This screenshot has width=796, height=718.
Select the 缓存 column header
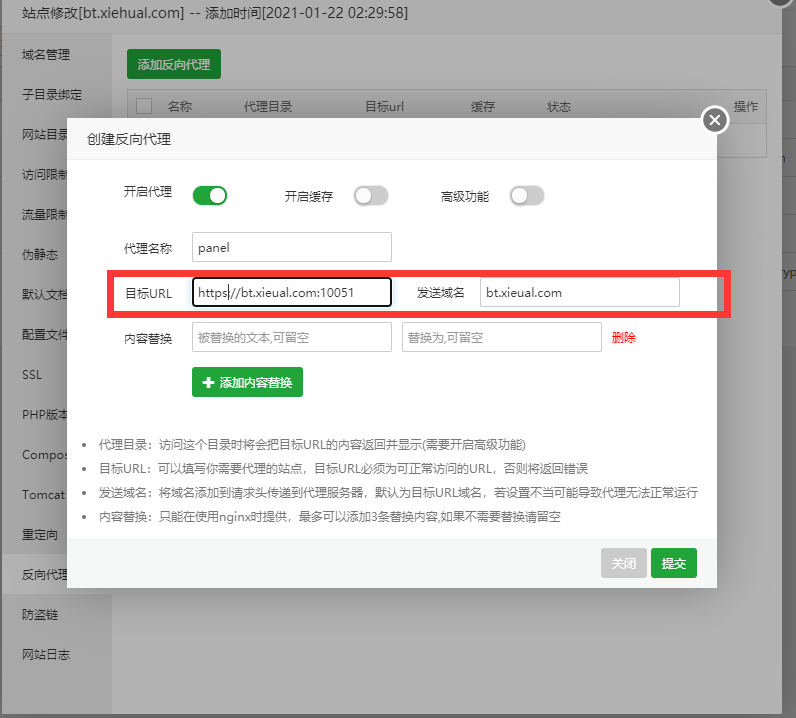click(x=483, y=107)
